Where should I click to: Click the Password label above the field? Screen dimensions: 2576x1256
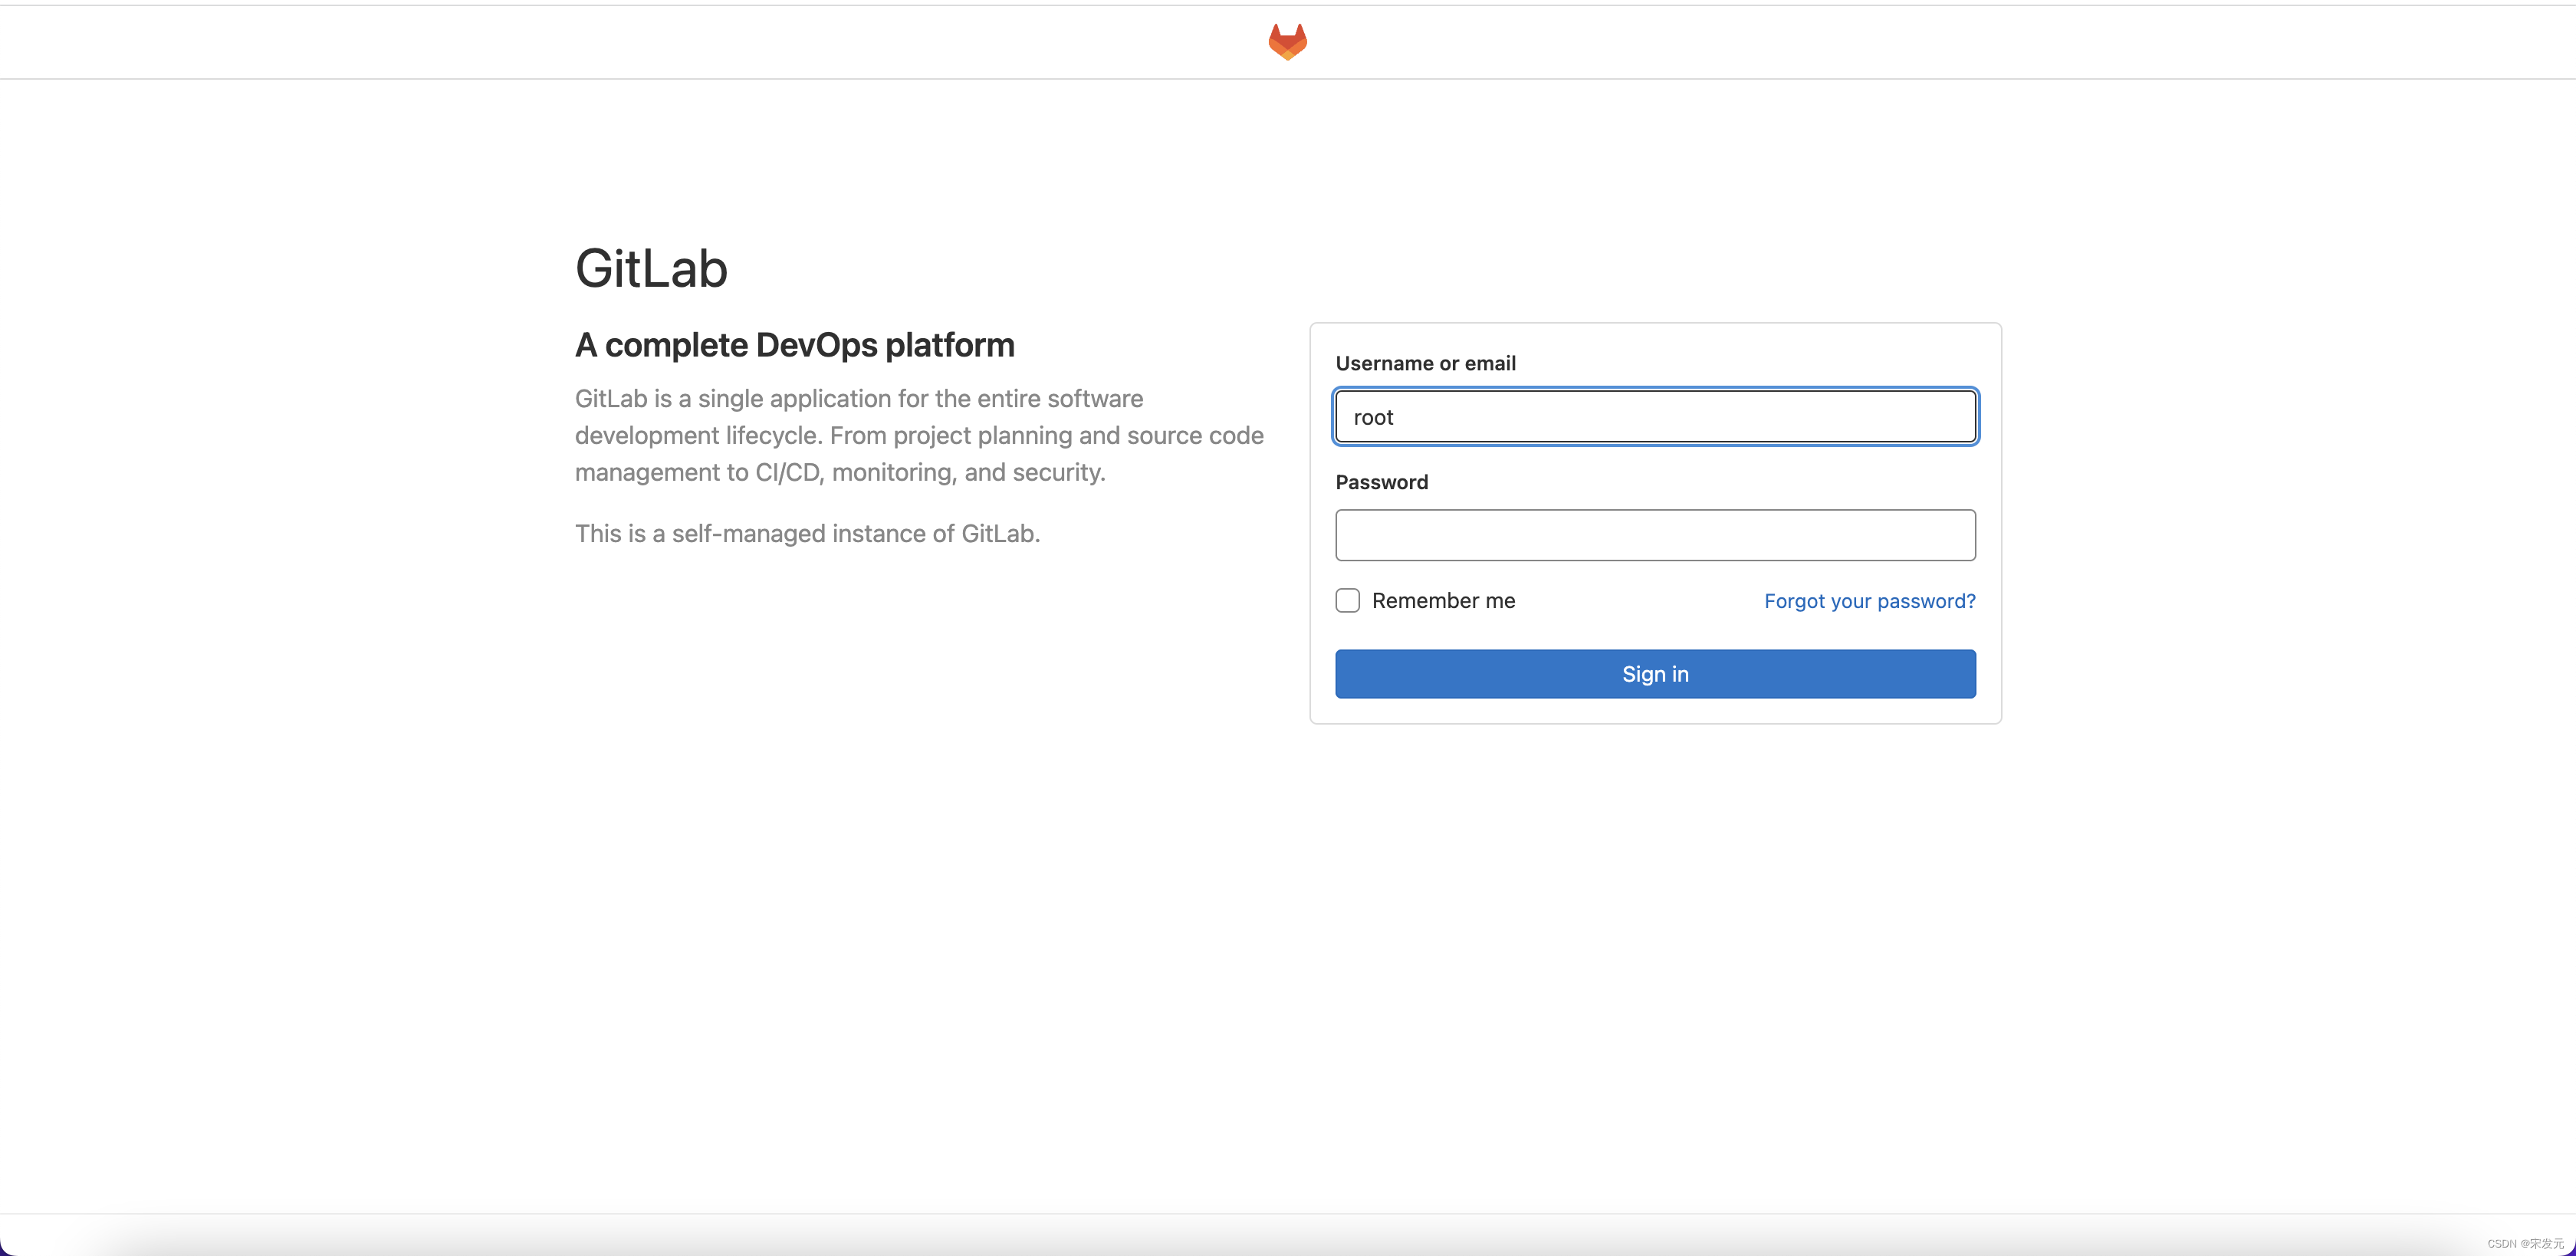point(1381,482)
